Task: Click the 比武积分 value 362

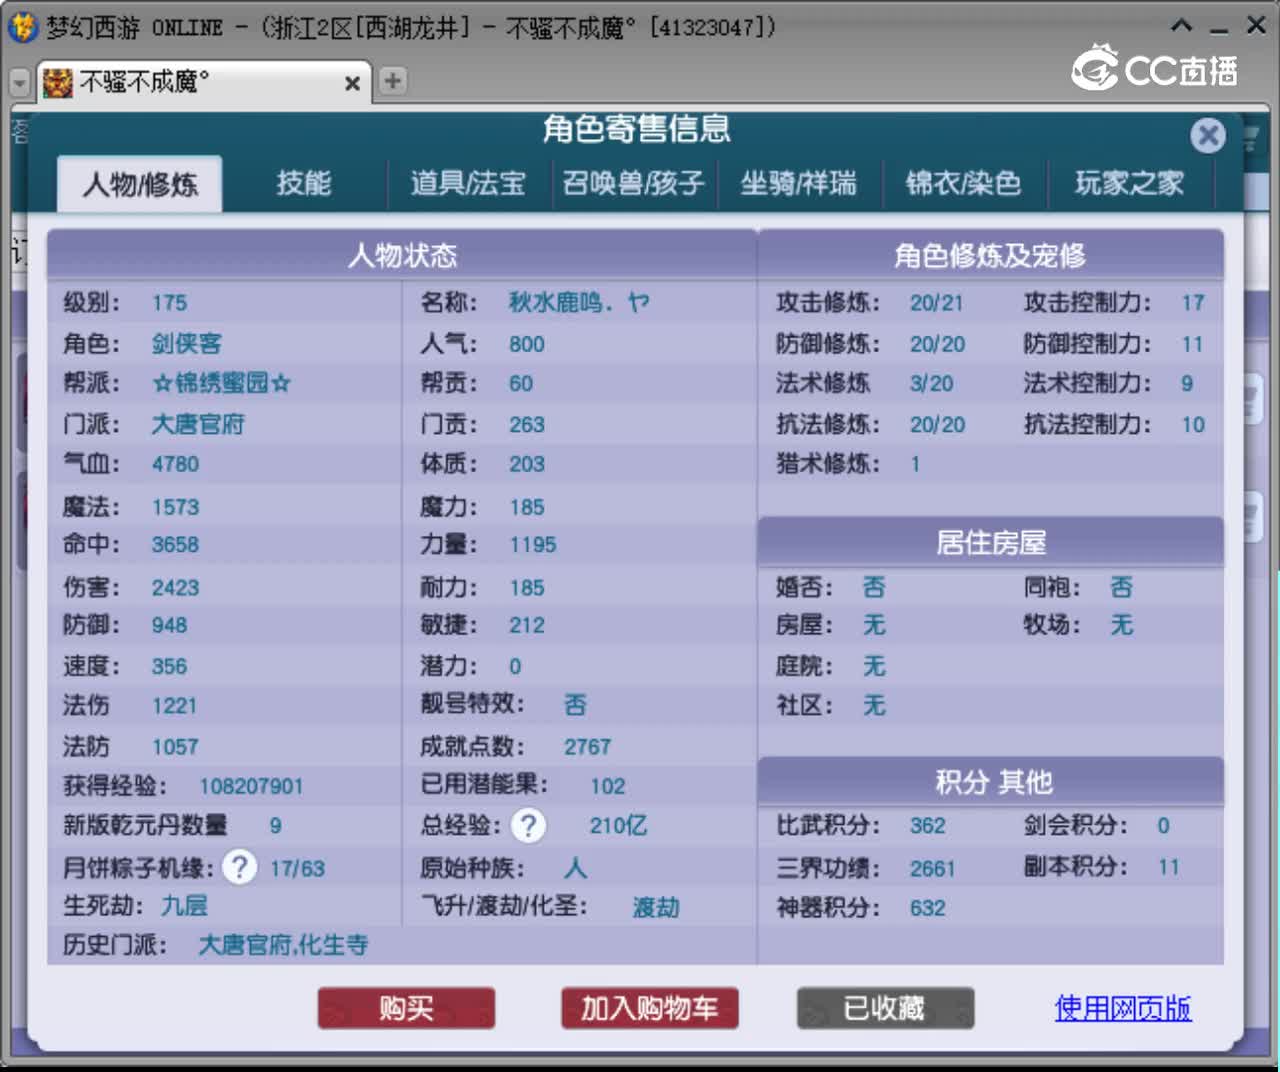Action: (x=927, y=825)
